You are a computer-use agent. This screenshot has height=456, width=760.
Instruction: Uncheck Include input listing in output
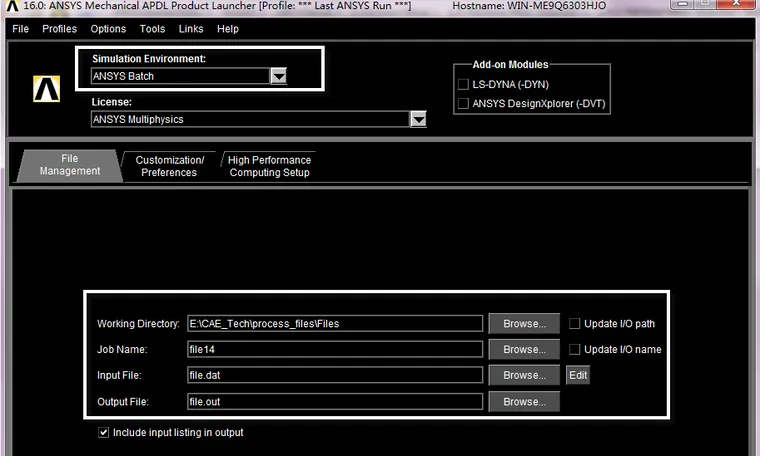click(x=103, y=432)
